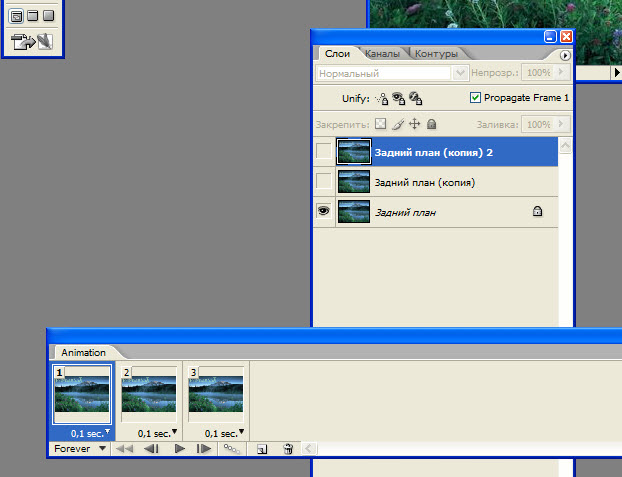622x477 pixels.
Task: Enable Lock transparent pixels icon
Action: point(380,124)
